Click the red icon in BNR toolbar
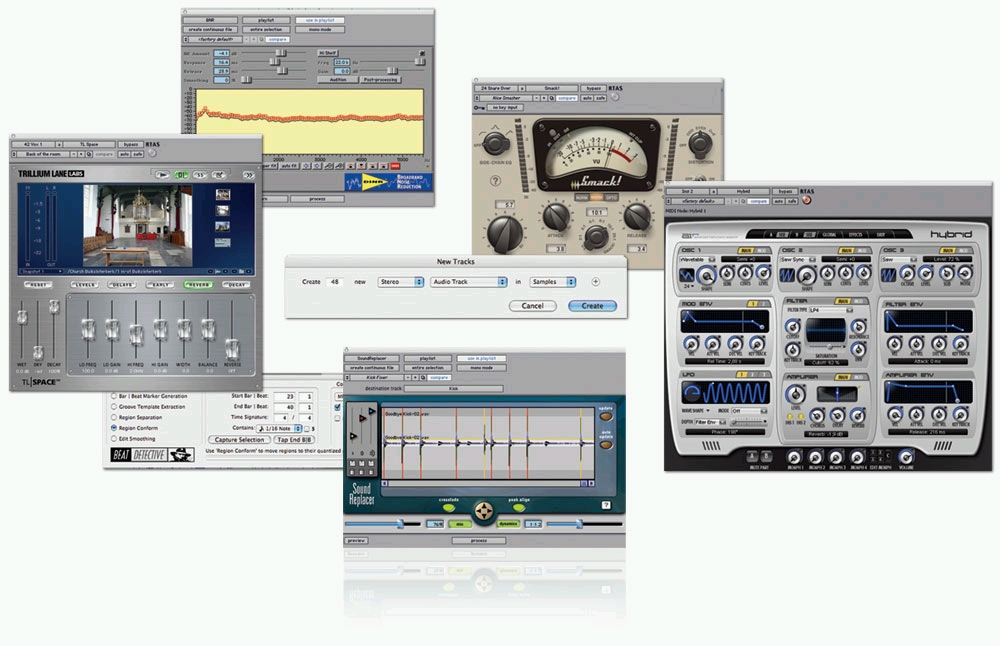The image size is (1000, 646). tap(395, 166)
